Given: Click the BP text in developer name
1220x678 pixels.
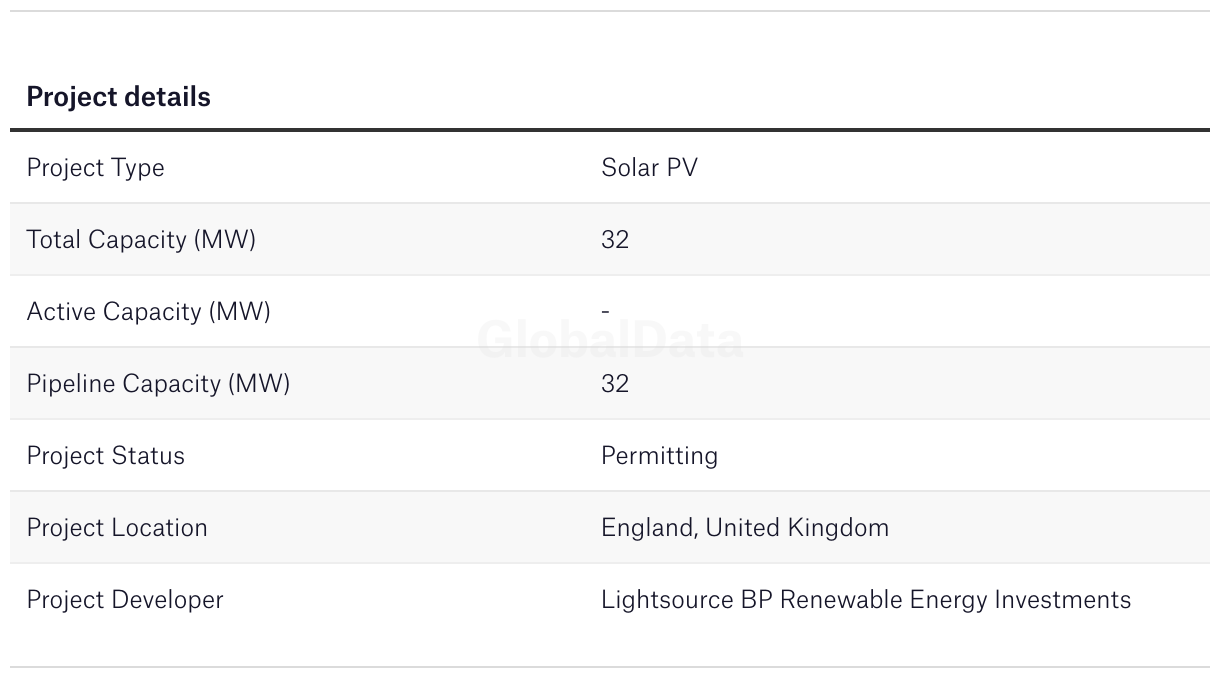Looking at the screenshot, I should [x=755, y=600].
